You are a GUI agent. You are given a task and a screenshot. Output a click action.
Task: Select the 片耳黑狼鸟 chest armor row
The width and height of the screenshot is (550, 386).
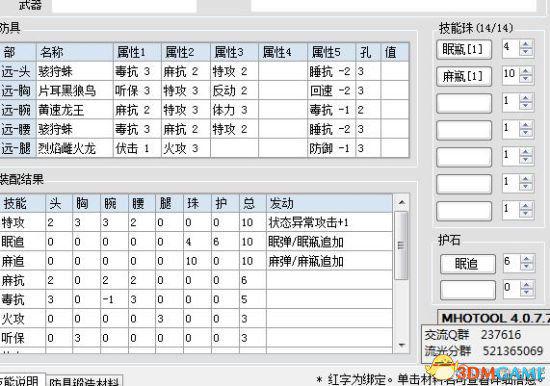[x=205, y=91]
